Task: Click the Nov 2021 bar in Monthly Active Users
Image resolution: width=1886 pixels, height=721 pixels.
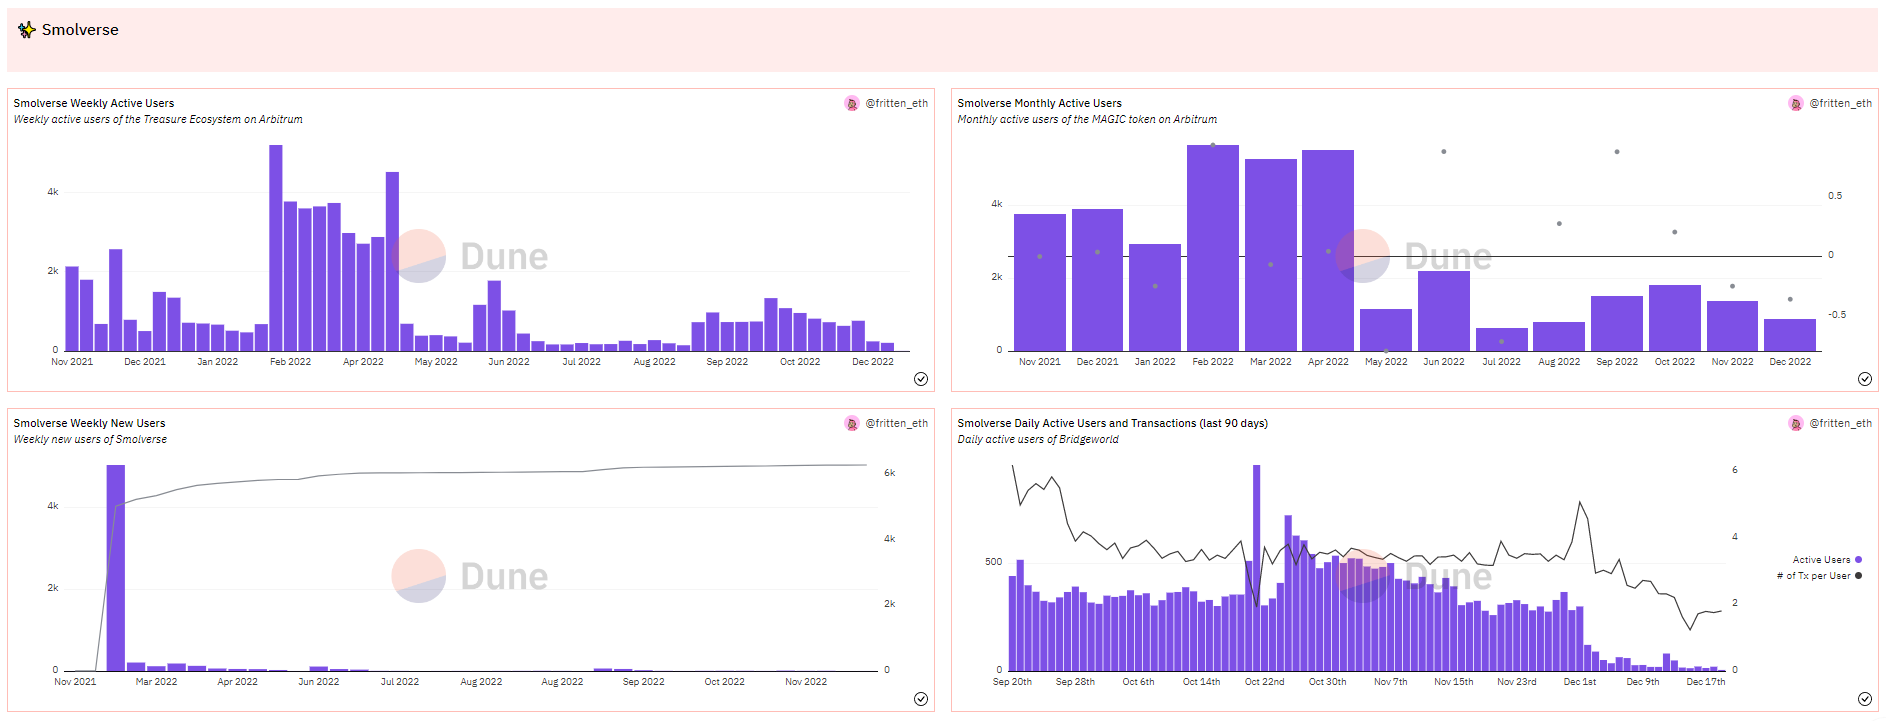Action: (1040, 282)
